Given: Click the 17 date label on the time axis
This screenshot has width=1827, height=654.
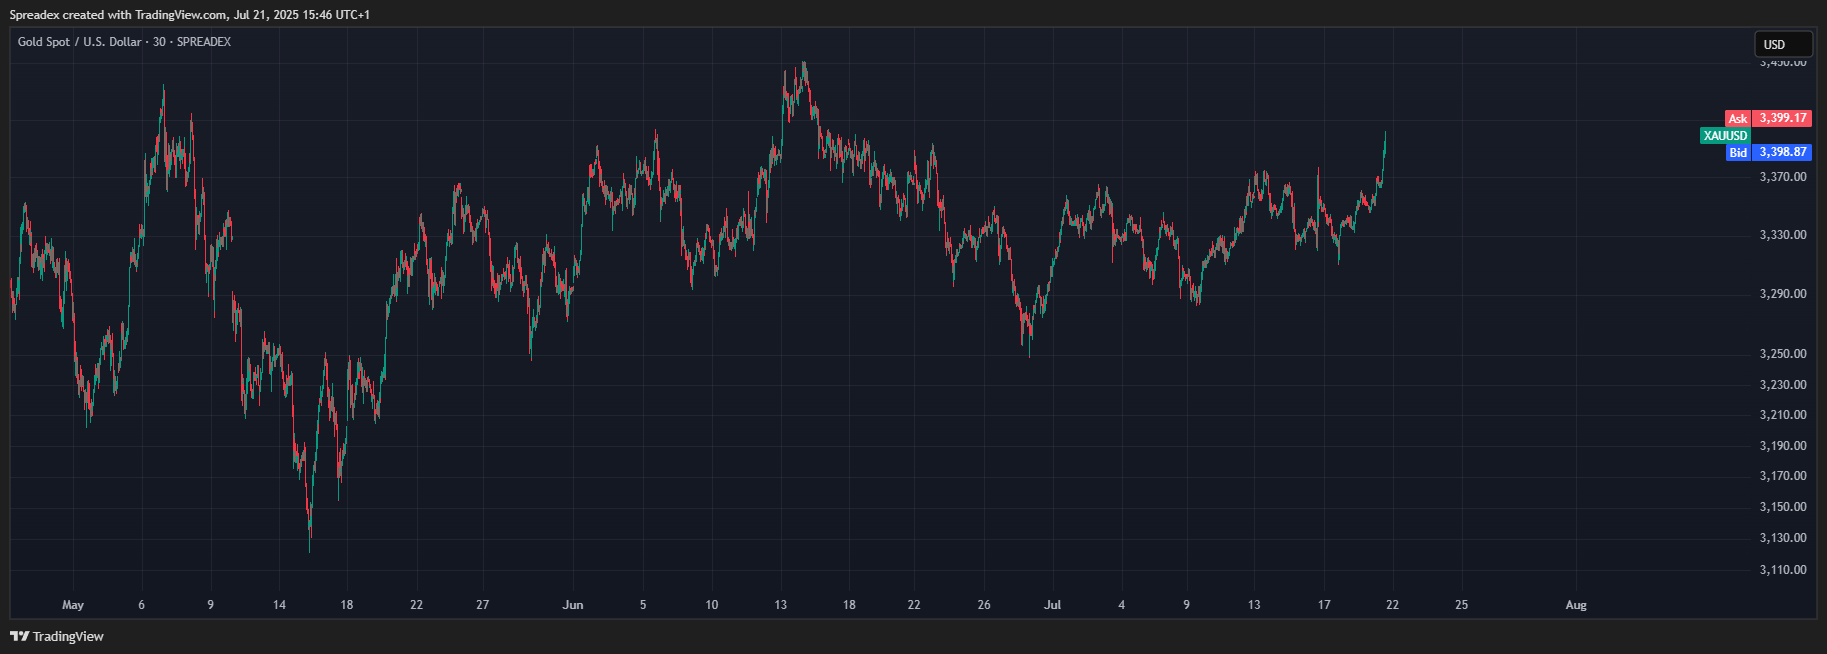Looking at the screenshot, I should [x=1324, y=605].
